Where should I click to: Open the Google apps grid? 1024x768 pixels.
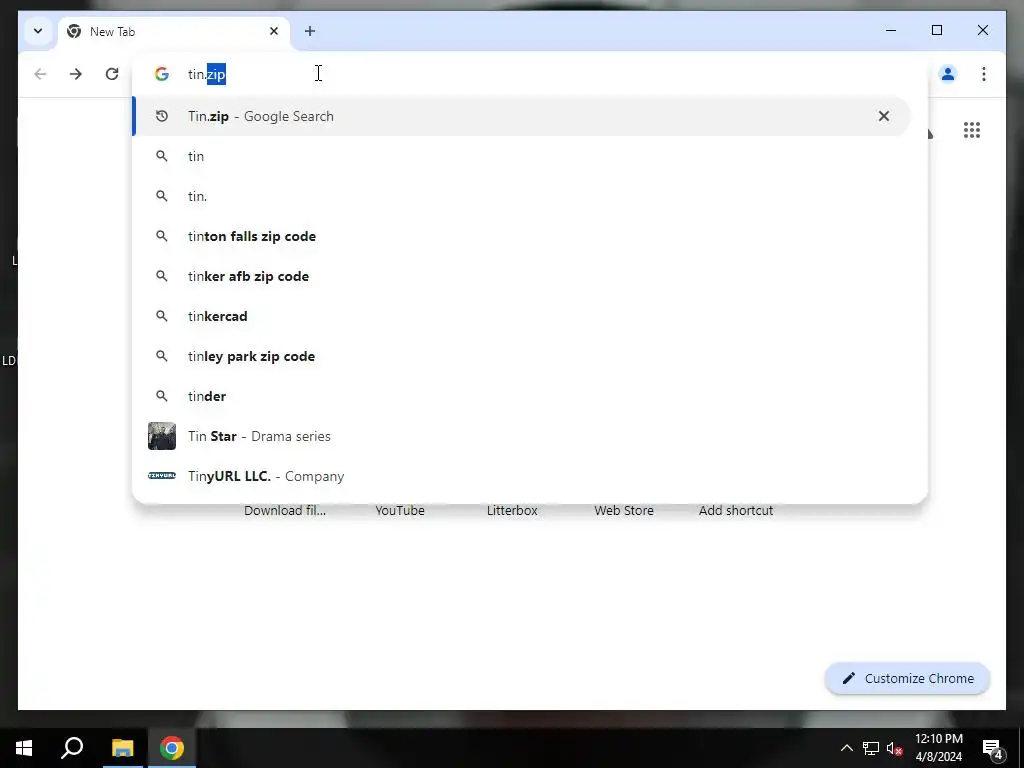click(x=972, y=130)
